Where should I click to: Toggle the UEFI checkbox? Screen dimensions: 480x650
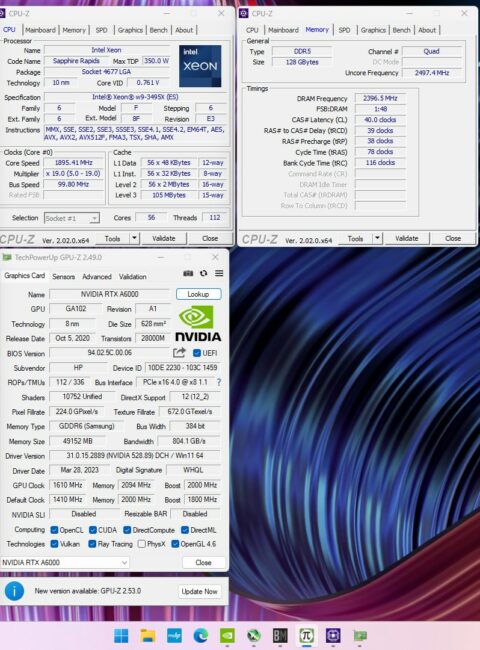[197, 353]
